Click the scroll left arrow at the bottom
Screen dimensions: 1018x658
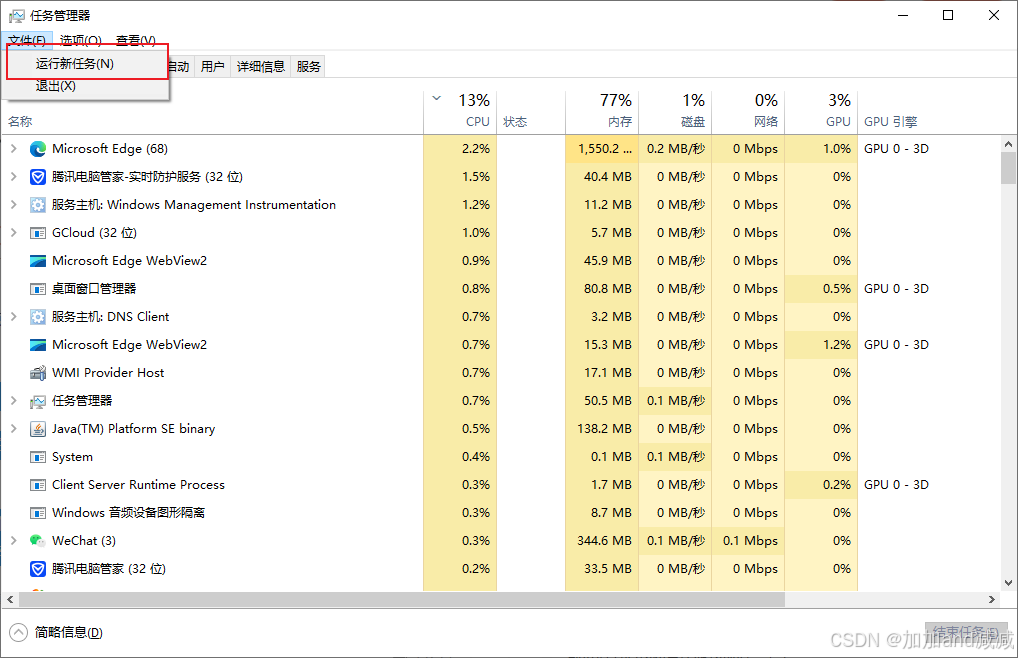pos(10,600)
